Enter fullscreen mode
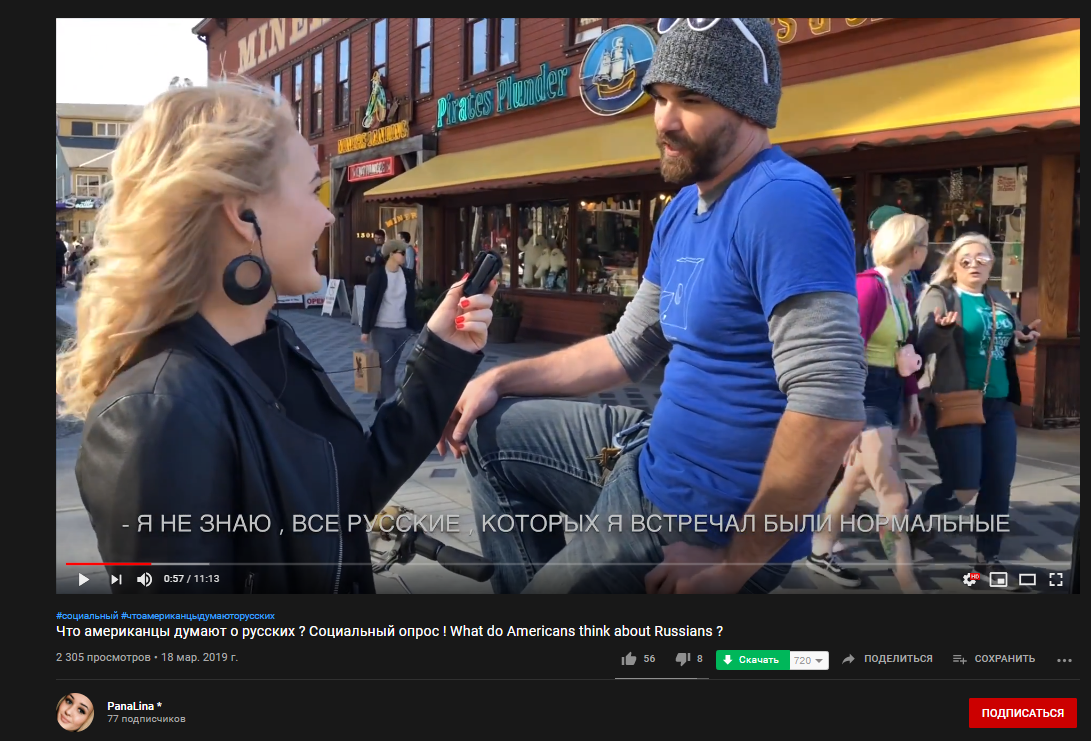Image resolution: width=1091 pixels, height=741 pixels. [1056, 578]
